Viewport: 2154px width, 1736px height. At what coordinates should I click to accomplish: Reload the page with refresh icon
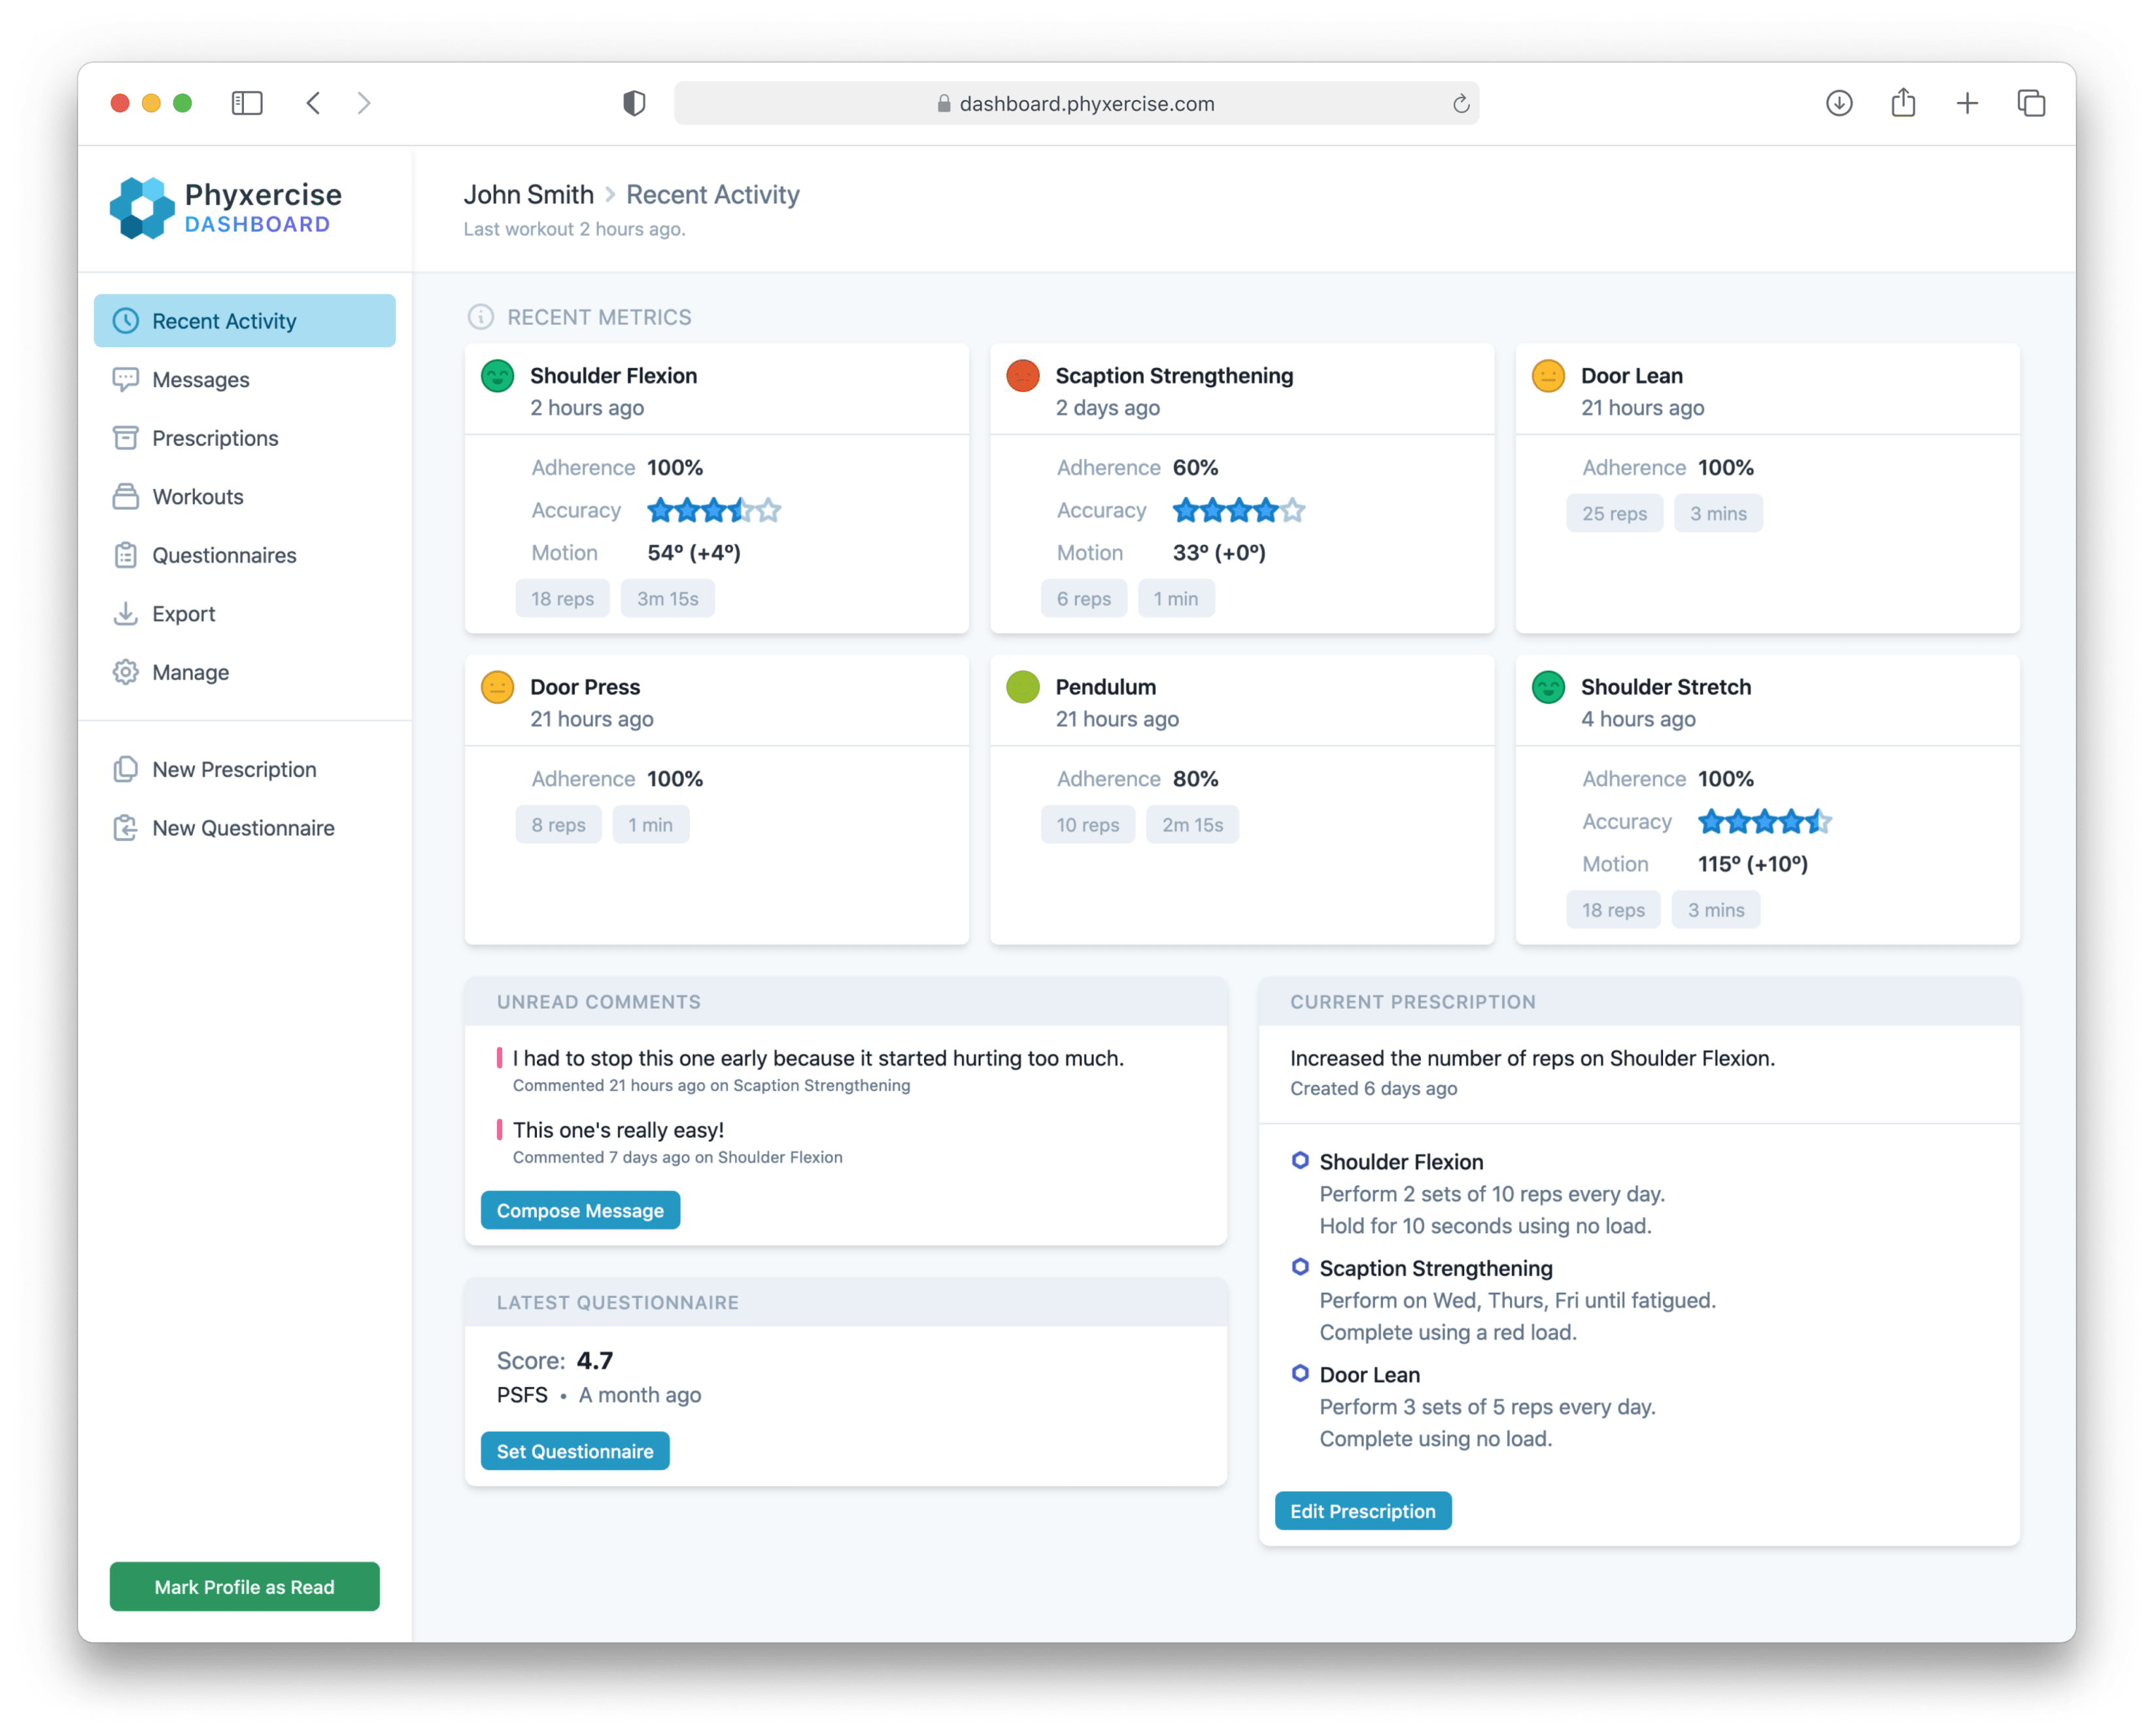[1460, 104]
